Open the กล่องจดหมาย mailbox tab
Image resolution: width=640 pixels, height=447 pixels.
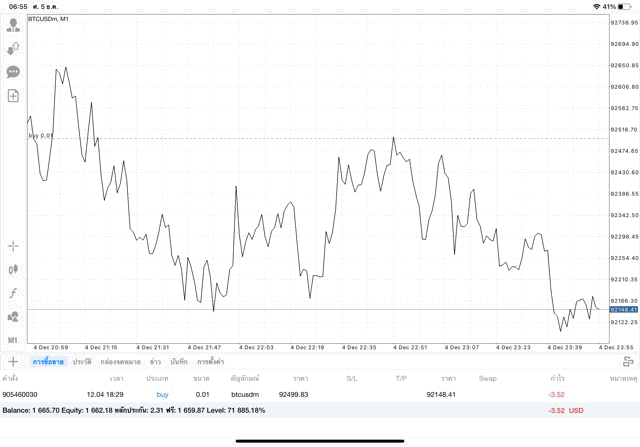120,362
